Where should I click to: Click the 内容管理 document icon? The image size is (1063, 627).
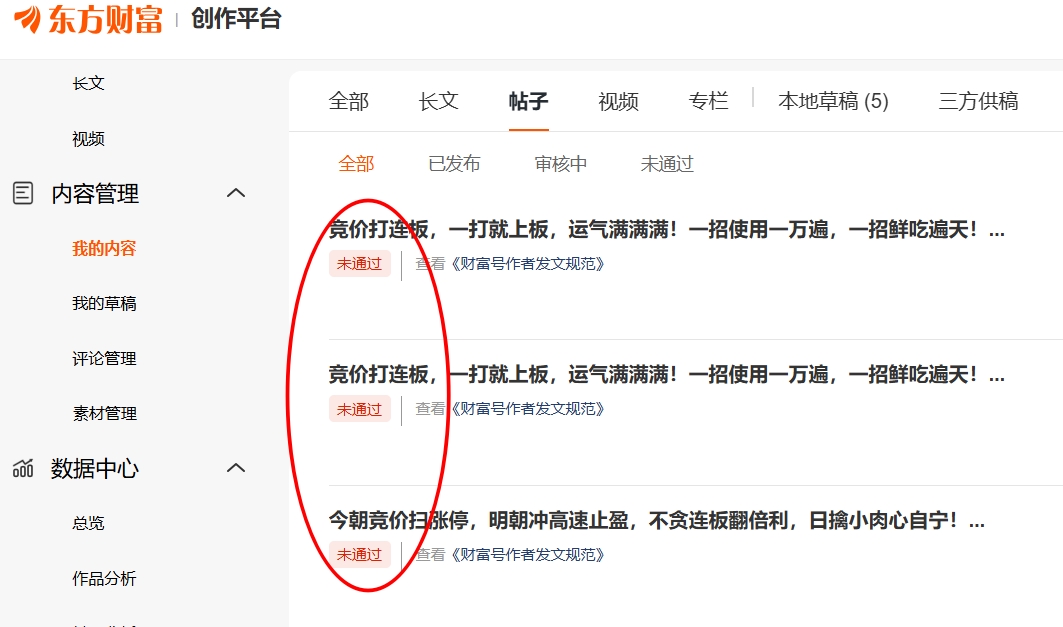pos(23,193)
